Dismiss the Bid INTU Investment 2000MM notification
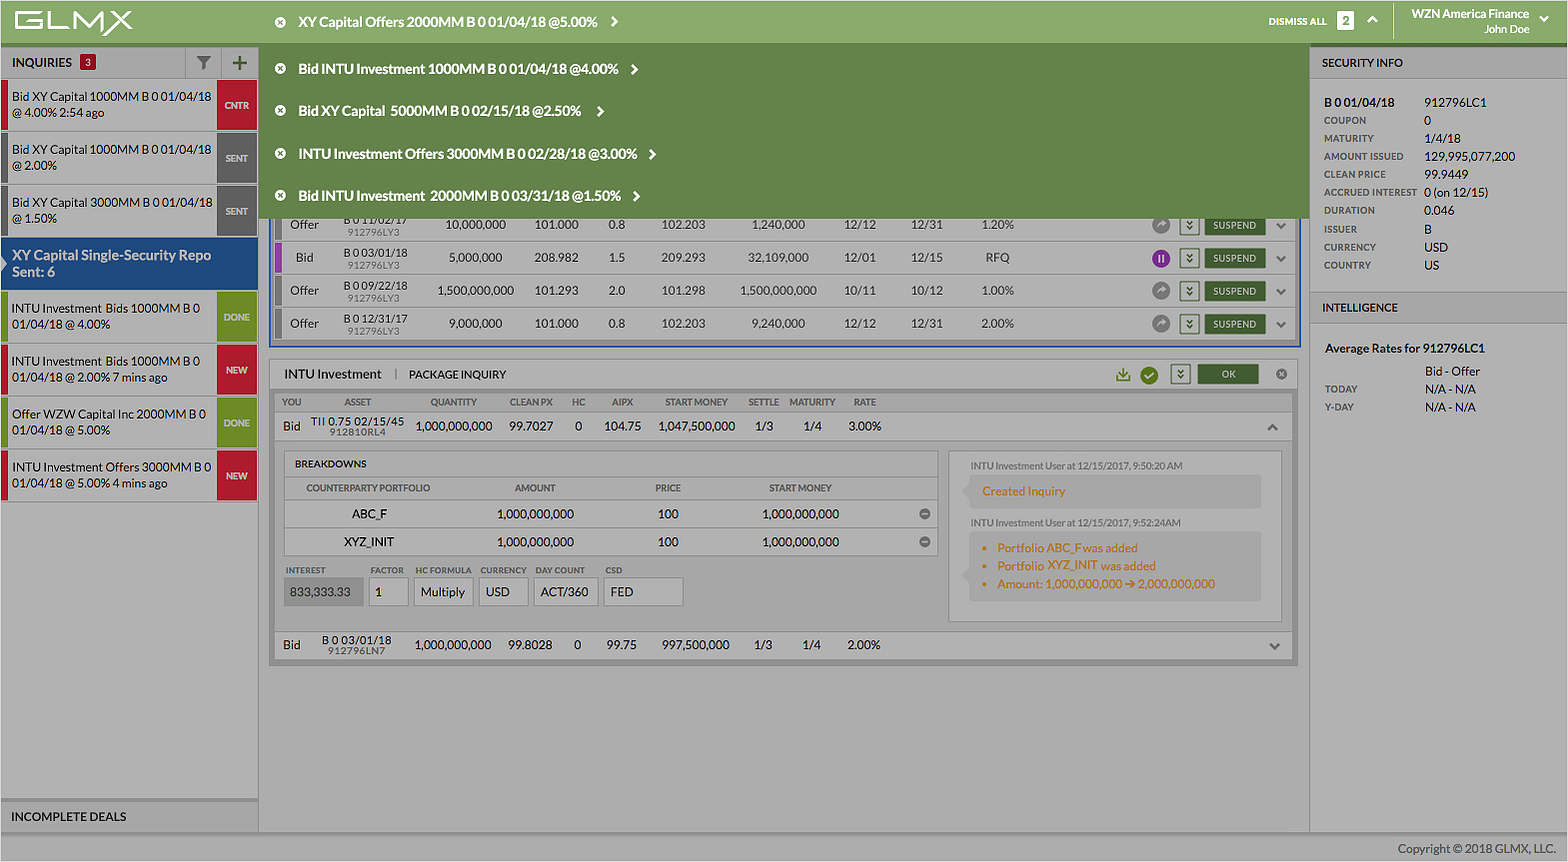 [x=281, y=196]
